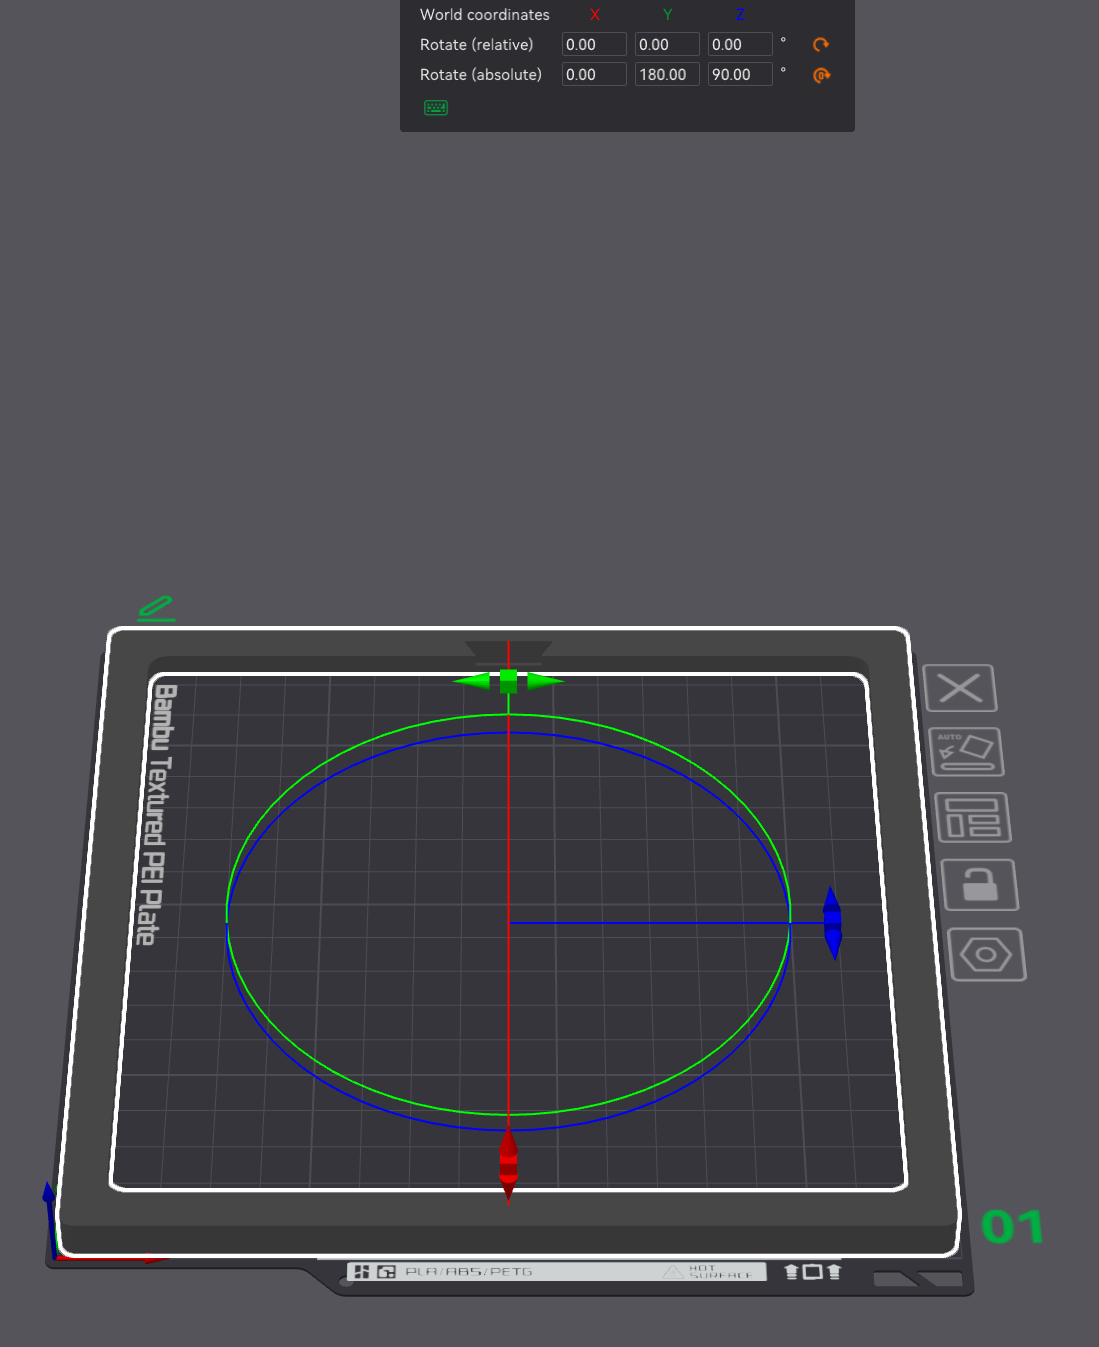Click the red X axis column header
The height and width of the screenshot is (1347, 1099).
point(595,15)
